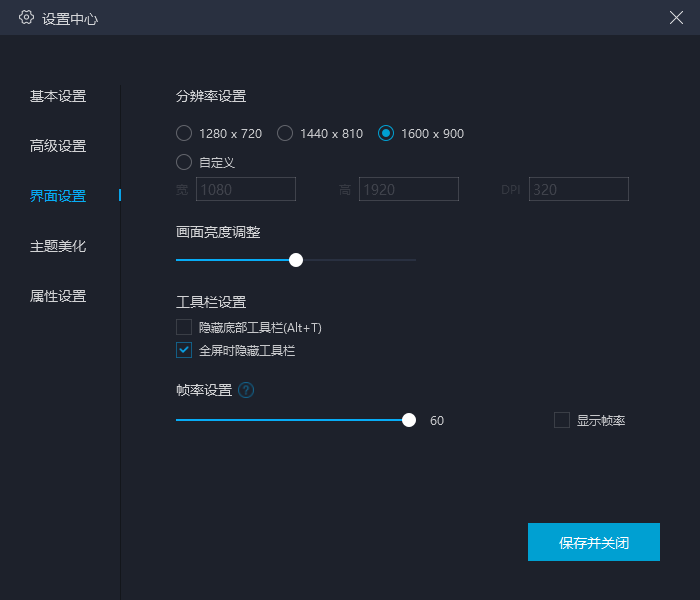This screenshot has height=600, width=700.
Task: Open the frame rate help question-mark icon
Action: pos(246,390)
